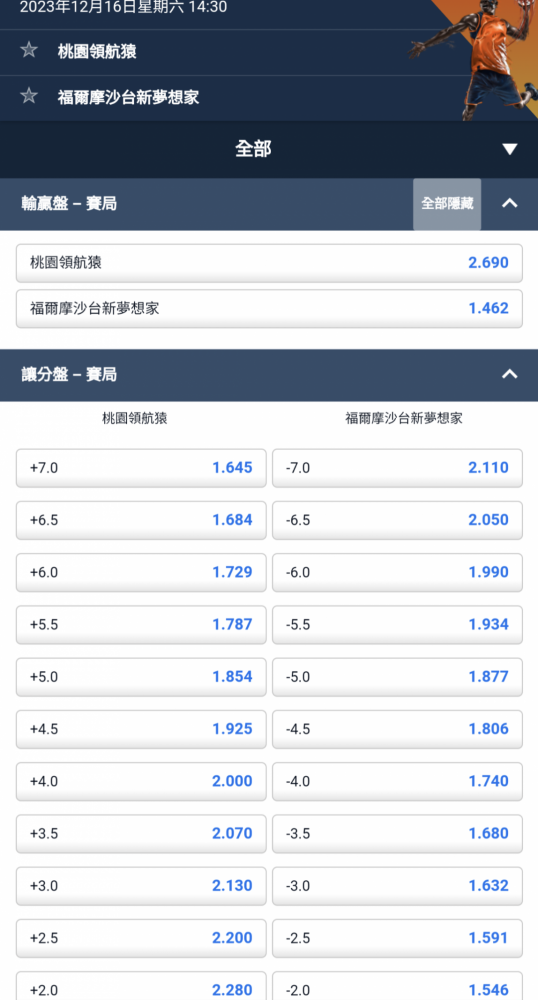Click the 全部隱藏 button
Image resolution: width=538 pixels, height=1000 pixels.
pos(447,204)
